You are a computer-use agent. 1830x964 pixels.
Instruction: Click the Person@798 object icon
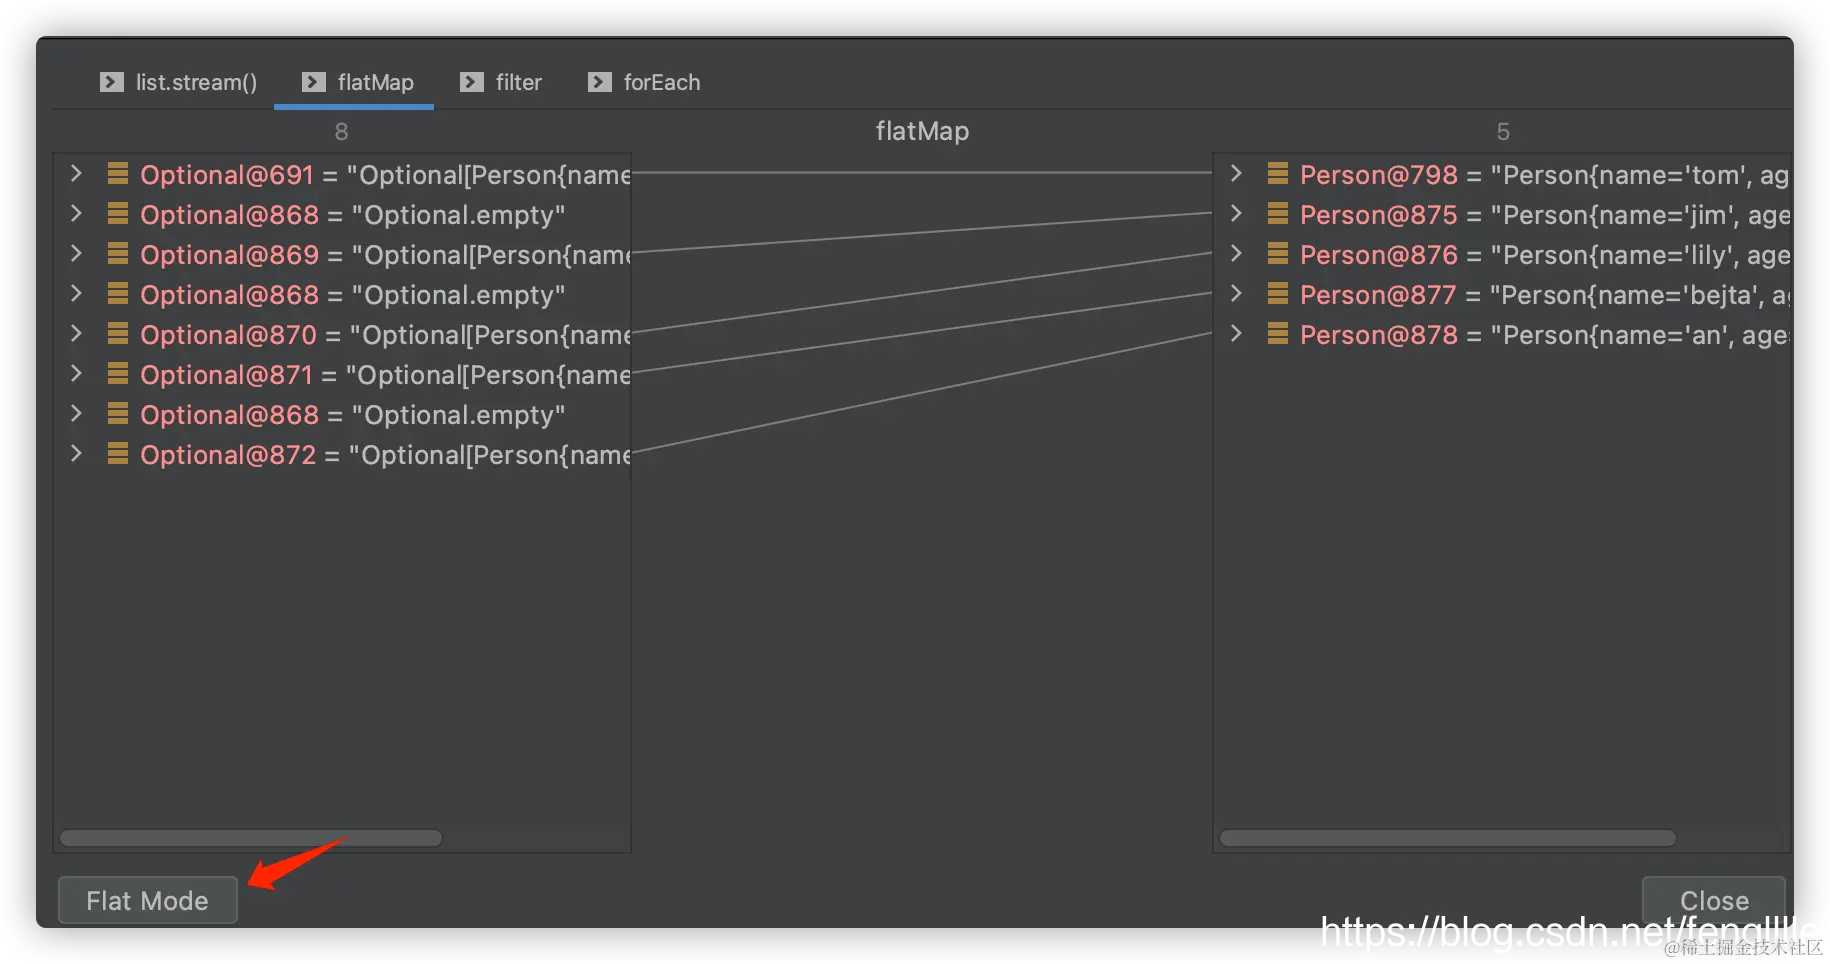point(1278,175)
